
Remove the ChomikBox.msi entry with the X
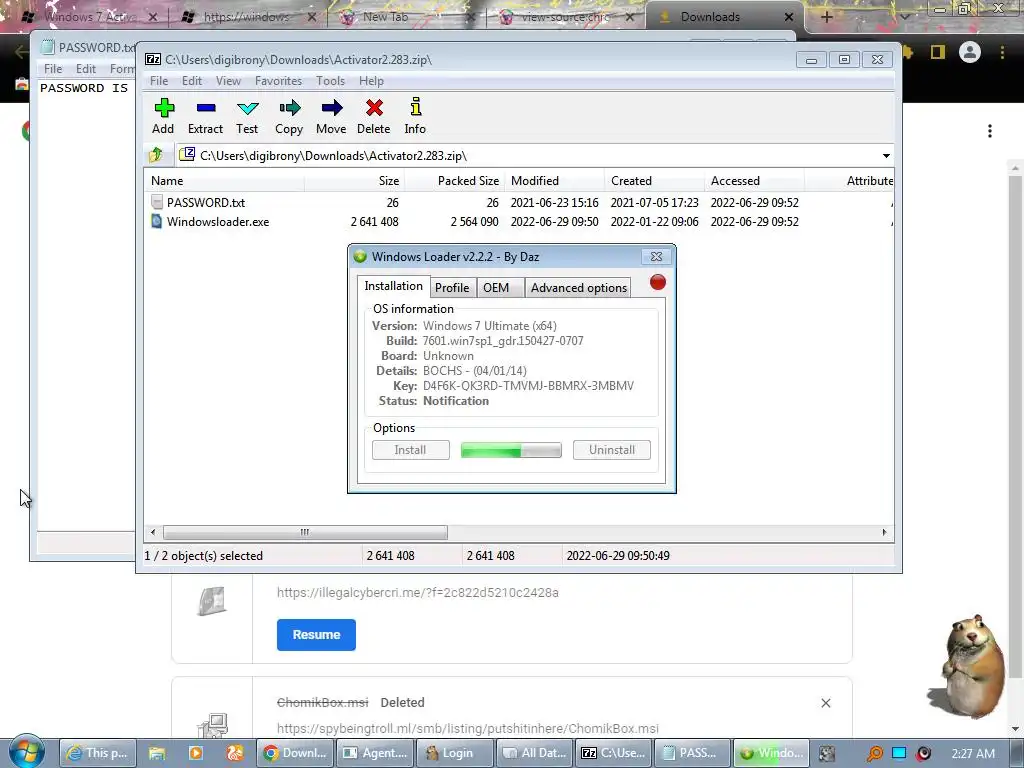826,703
